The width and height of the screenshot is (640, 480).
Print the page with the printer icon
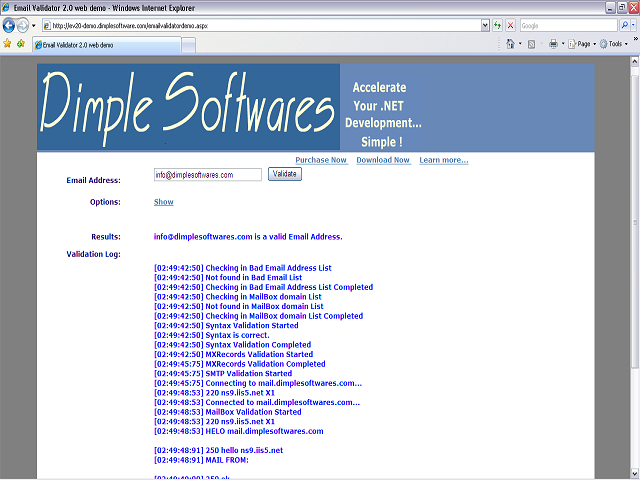[553, 44]
